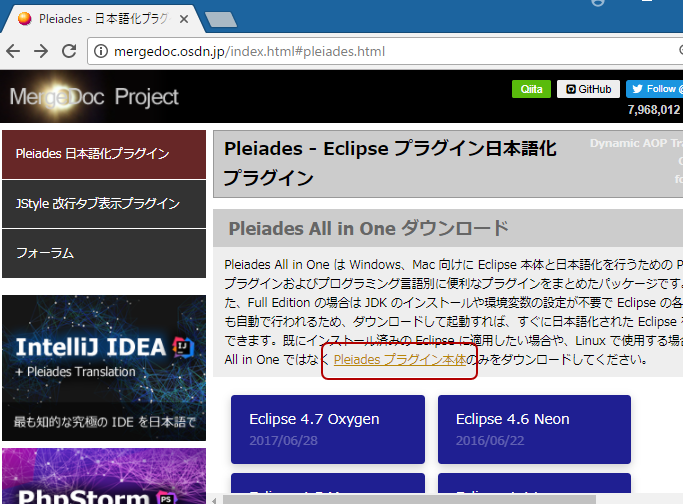Open the IntelliJ IDEA Pleiades Translation banner

click(x=104, y=368)
